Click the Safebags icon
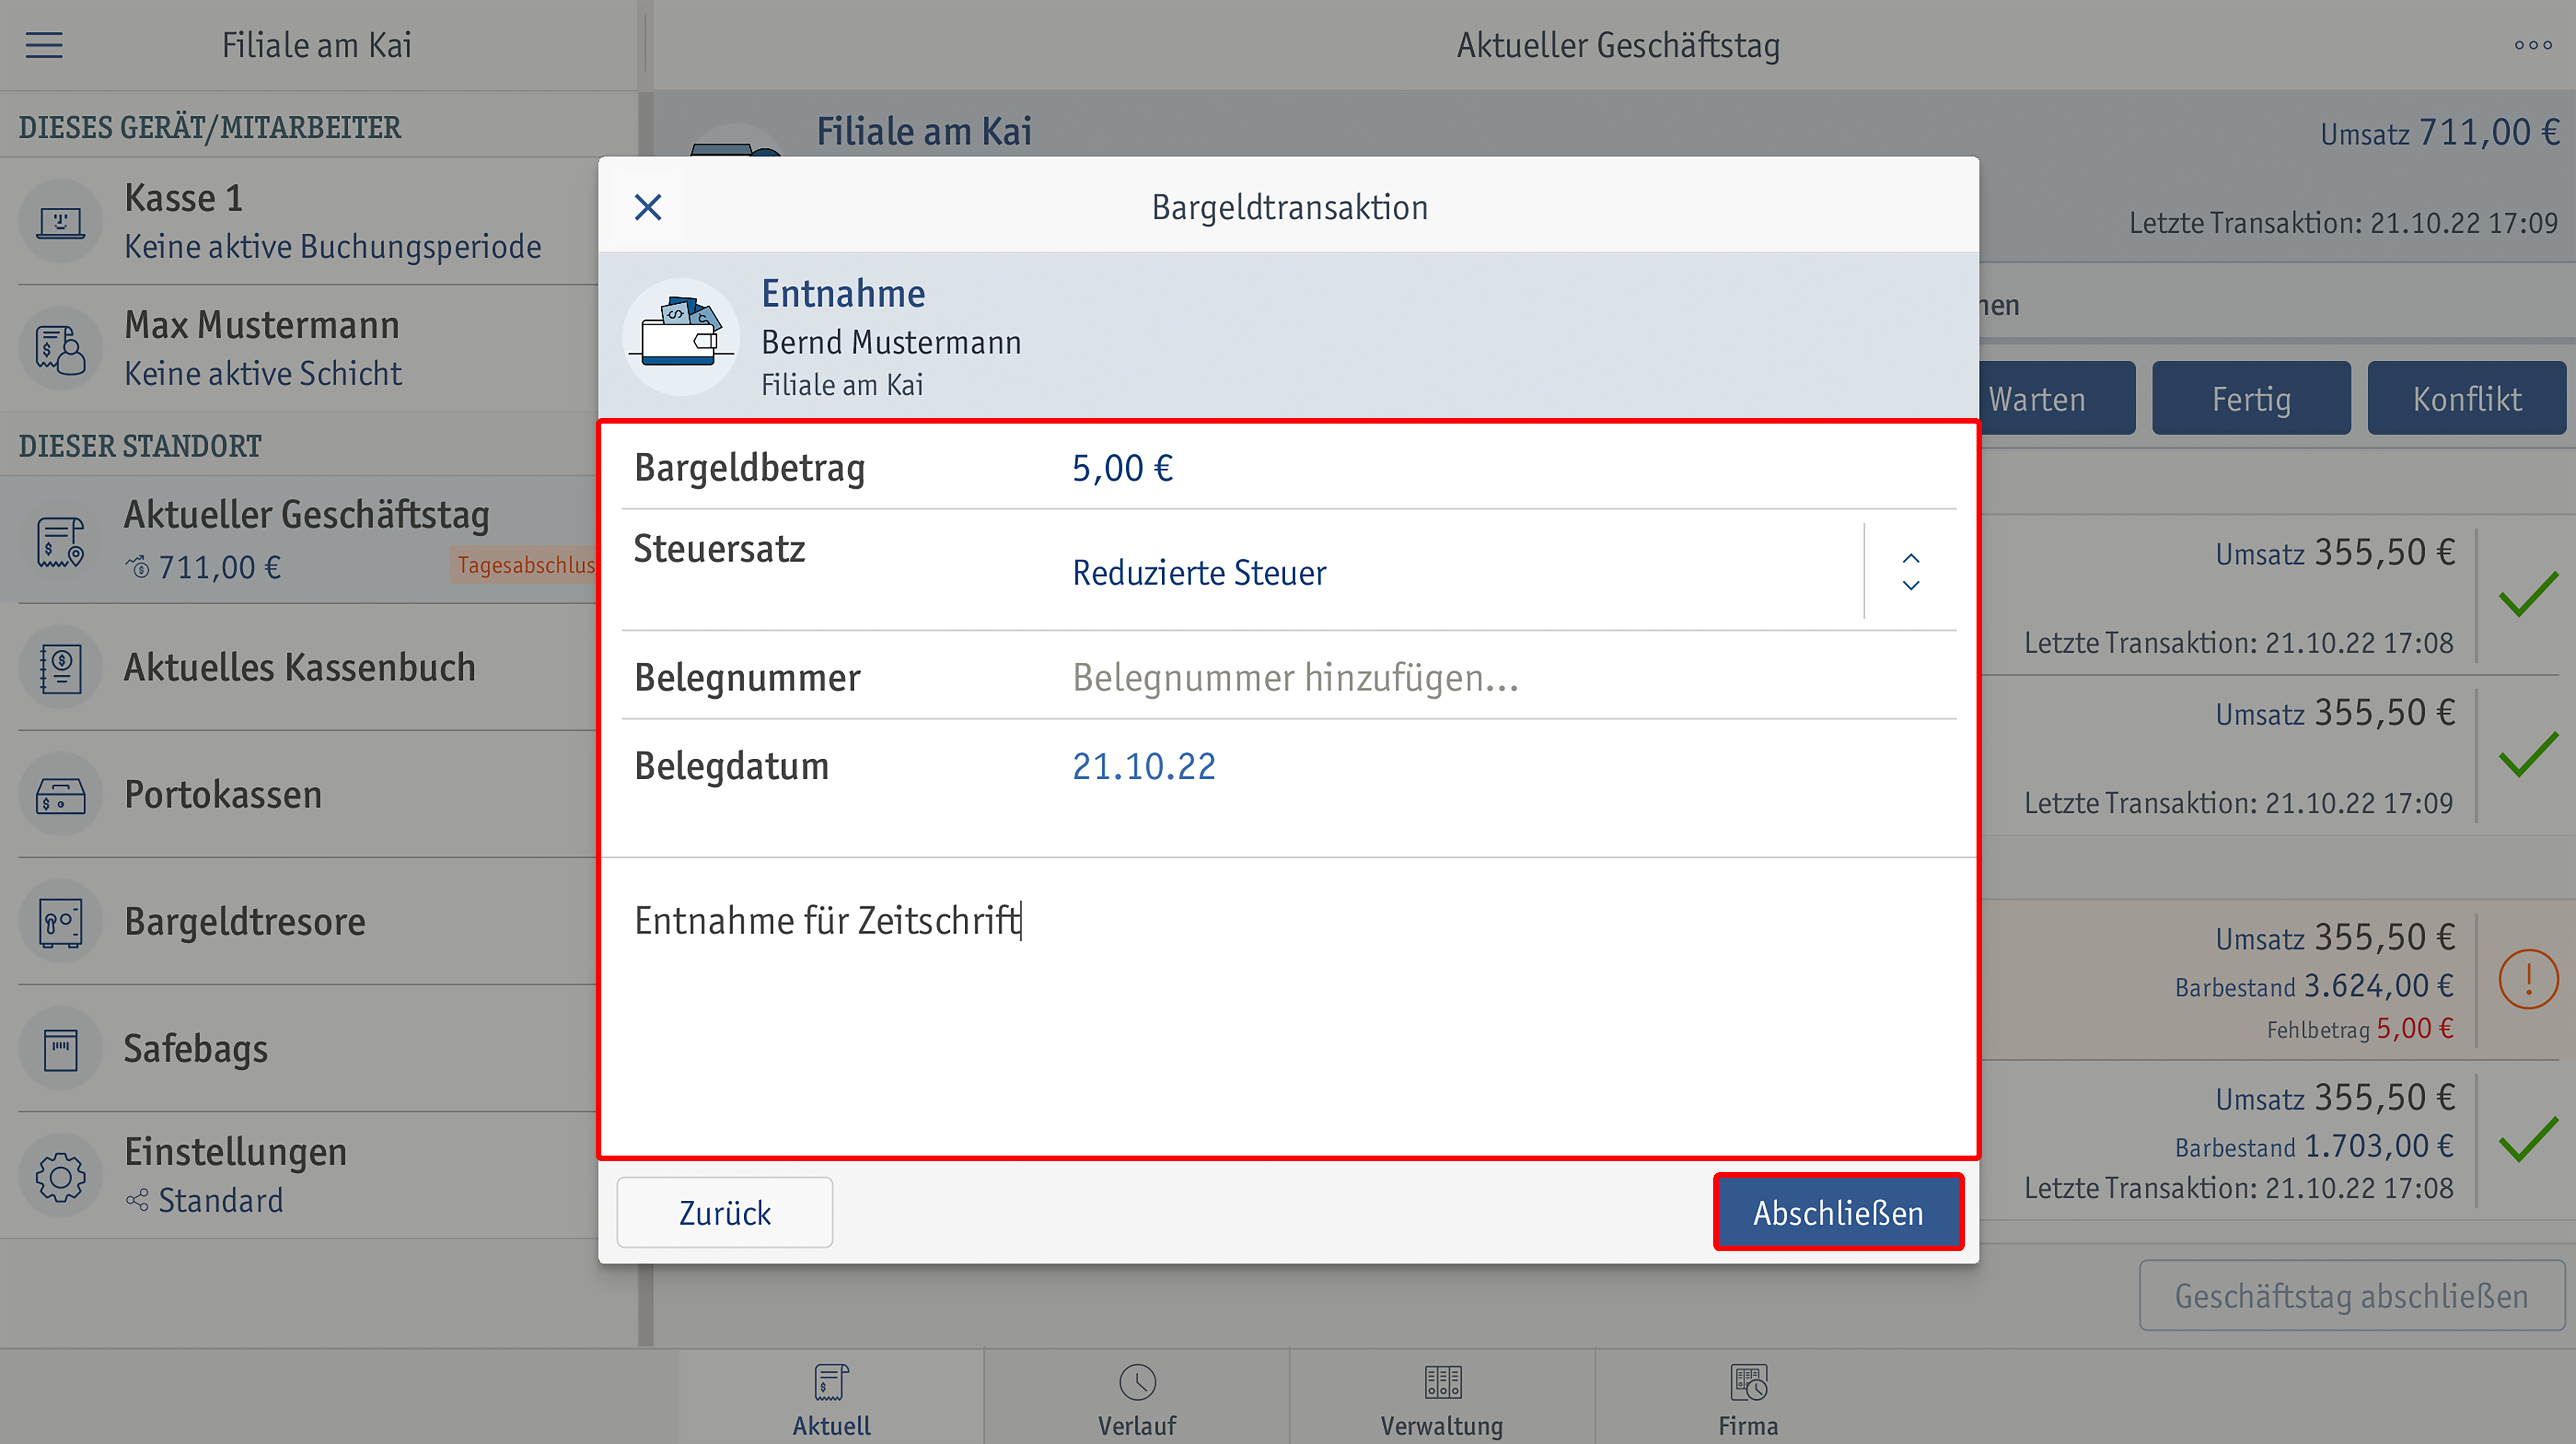Screen dimensions: 2576x1444 coord(60,1049)
